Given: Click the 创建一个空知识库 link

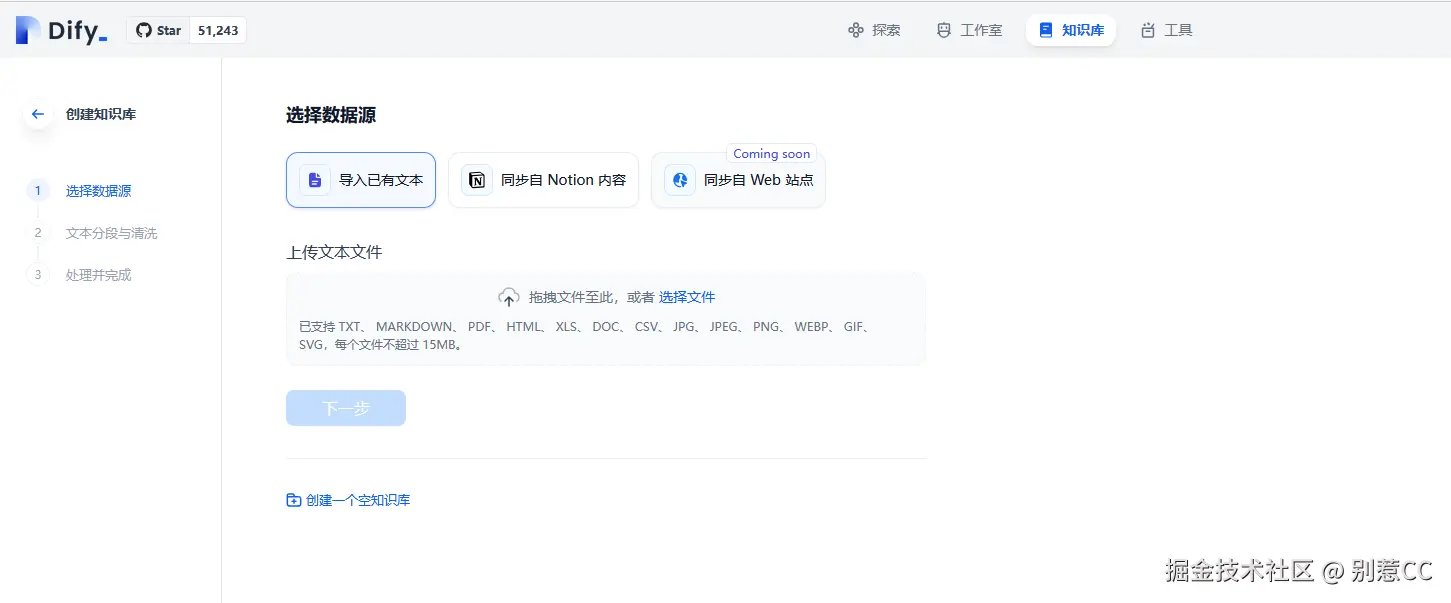Looking at the screenshot, I should (x=348, y=499).
